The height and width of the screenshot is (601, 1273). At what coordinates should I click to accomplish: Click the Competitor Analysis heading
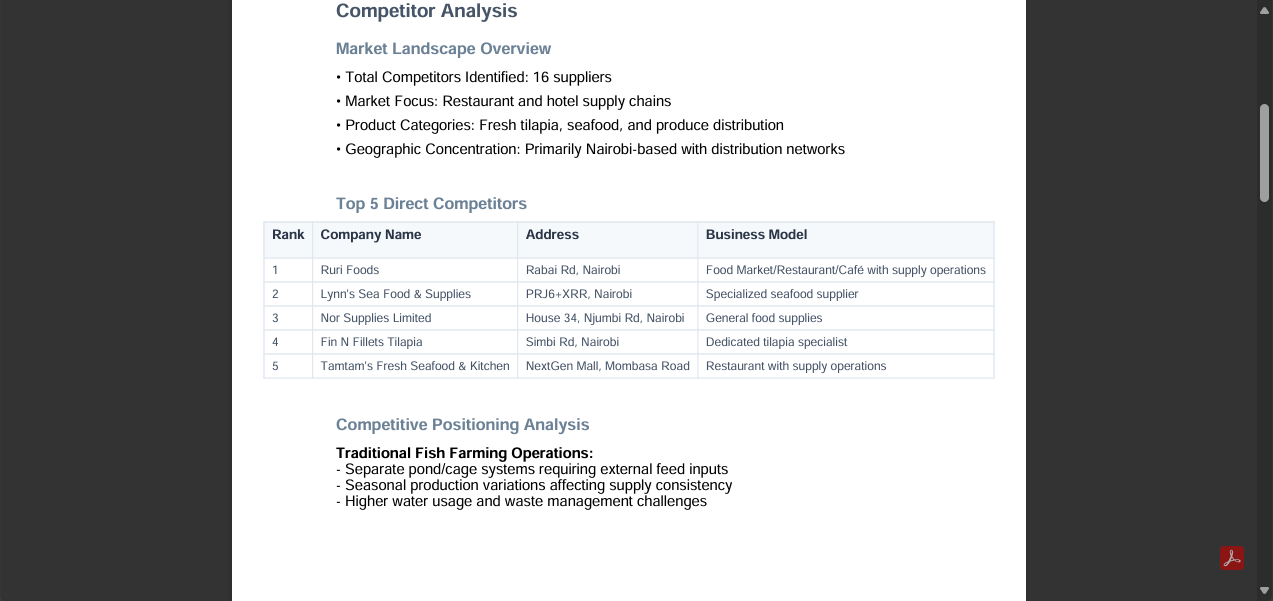click(427, 11)
